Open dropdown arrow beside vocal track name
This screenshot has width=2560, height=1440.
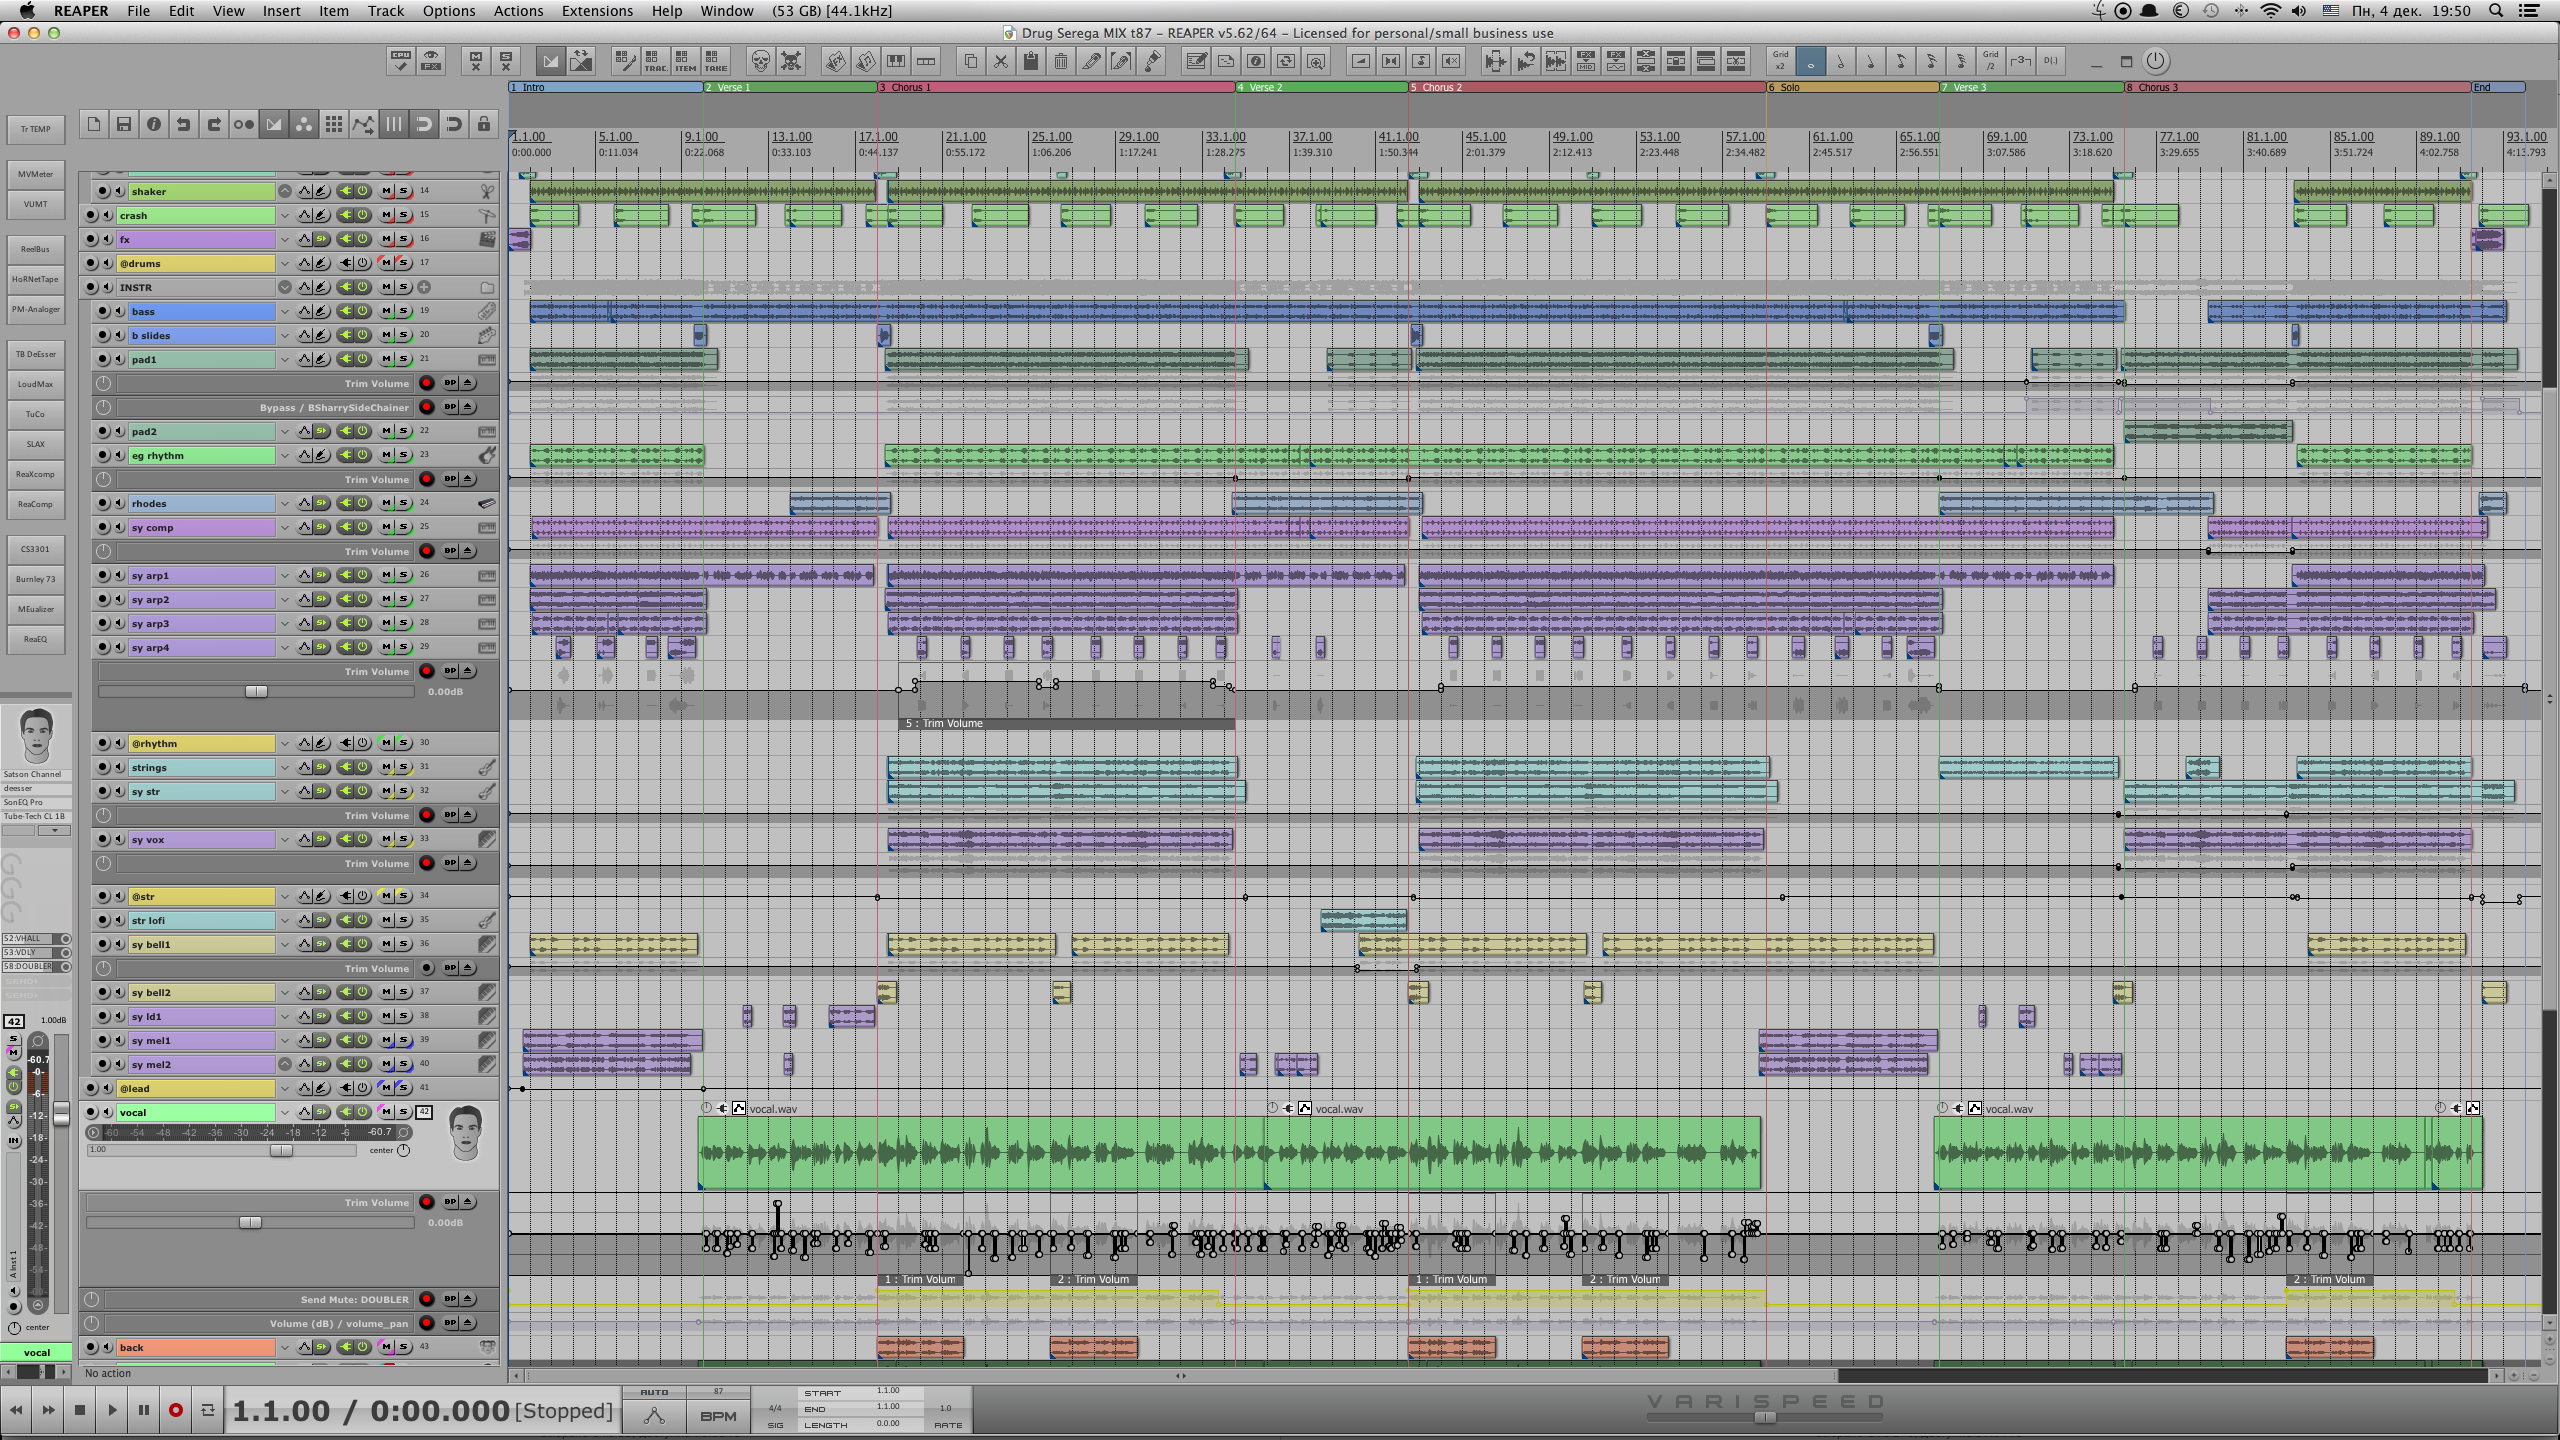[x=285, y=1112]
